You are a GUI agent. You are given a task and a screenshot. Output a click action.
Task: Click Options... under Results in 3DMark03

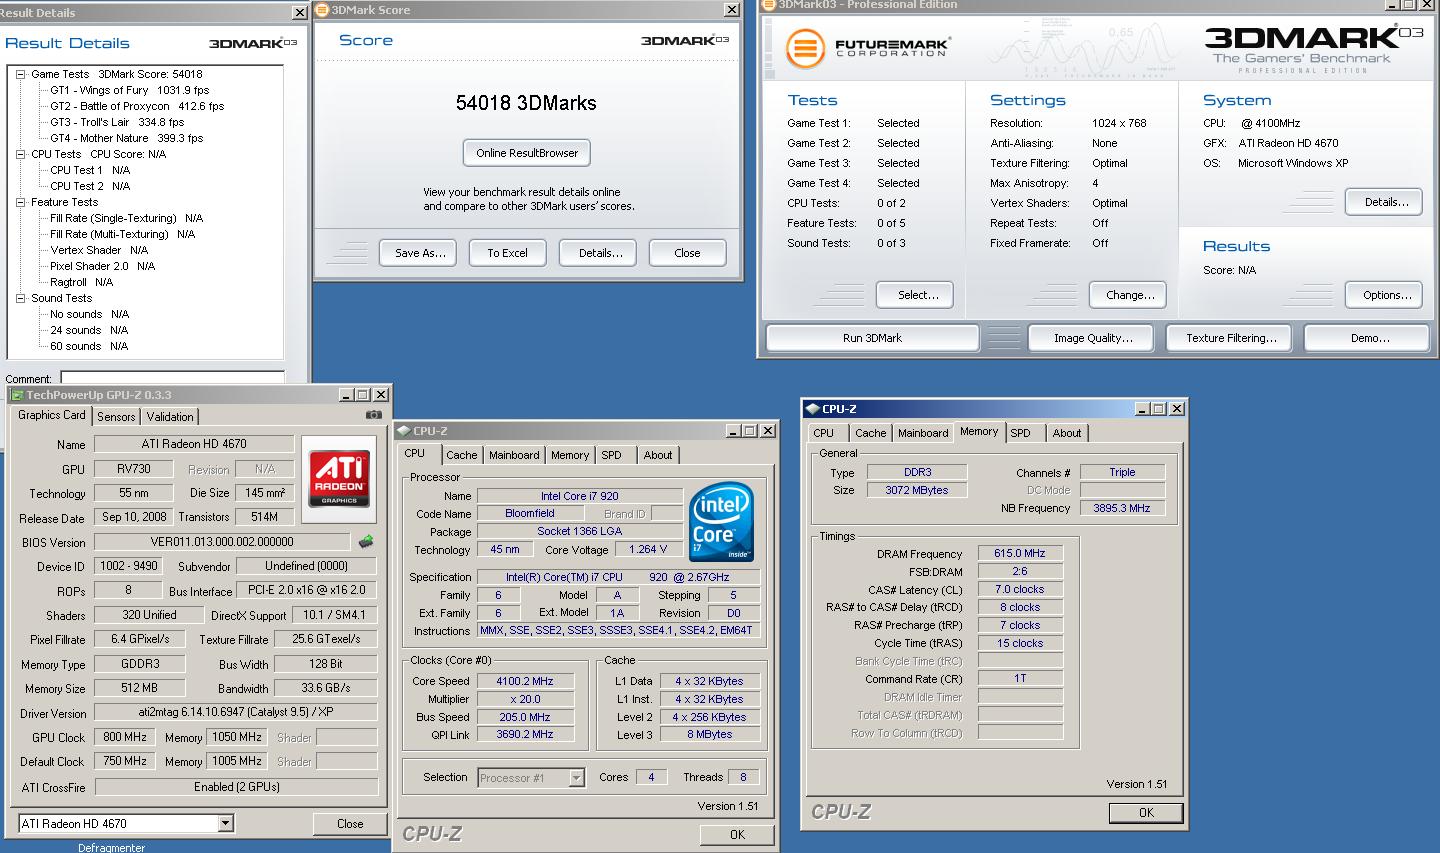click(x=1386, y=295)
